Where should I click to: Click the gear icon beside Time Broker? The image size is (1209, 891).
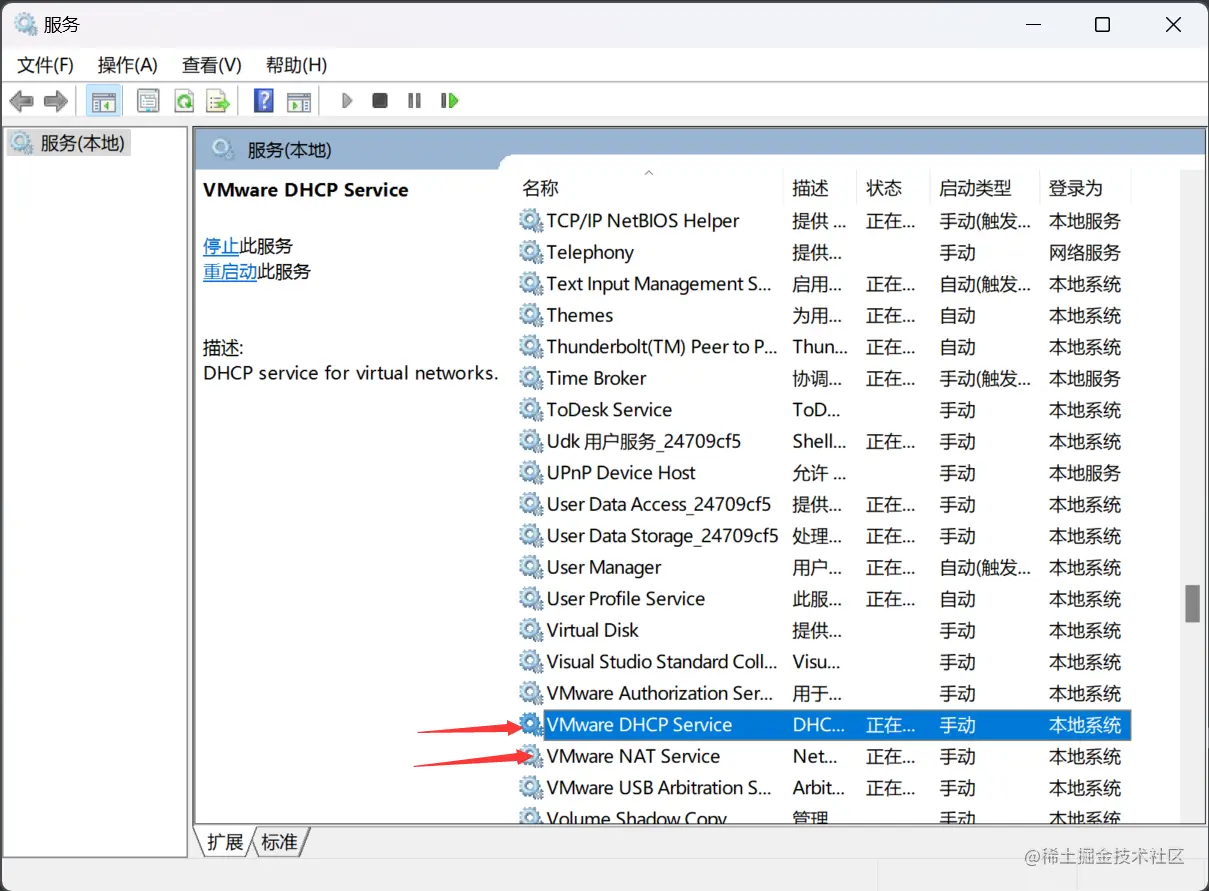pyautogui.click(x=531, y=378)
